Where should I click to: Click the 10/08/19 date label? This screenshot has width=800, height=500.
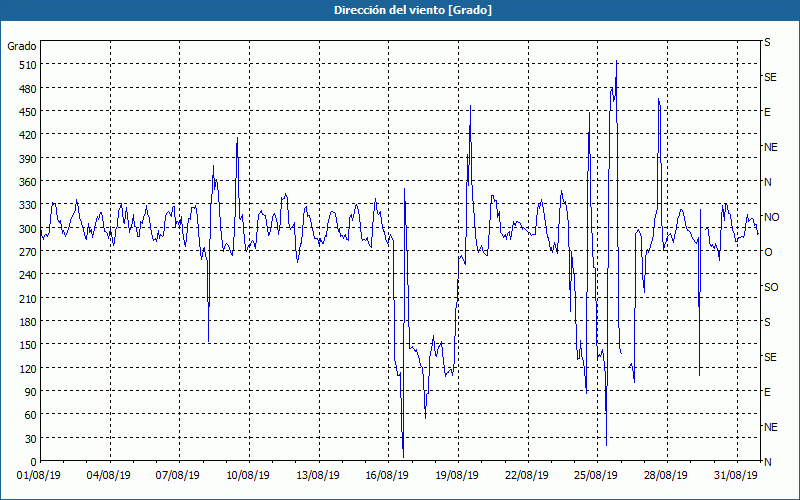pyautogui.click(x=248, y=476)
